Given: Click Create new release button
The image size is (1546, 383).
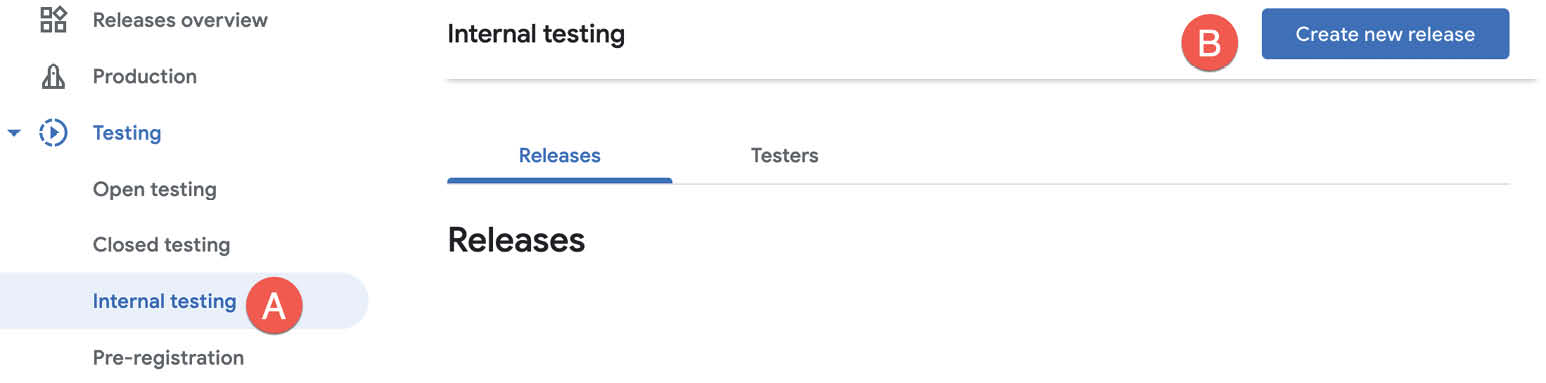Looking at the screenshot, I should click(1385, 34).
